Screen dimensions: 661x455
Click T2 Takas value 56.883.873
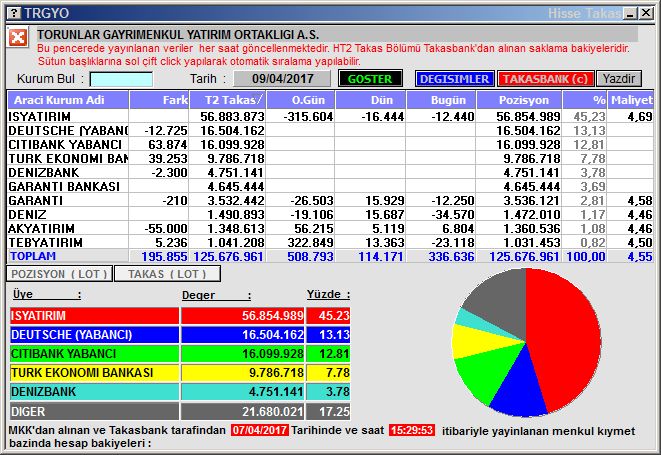[232, 116]
